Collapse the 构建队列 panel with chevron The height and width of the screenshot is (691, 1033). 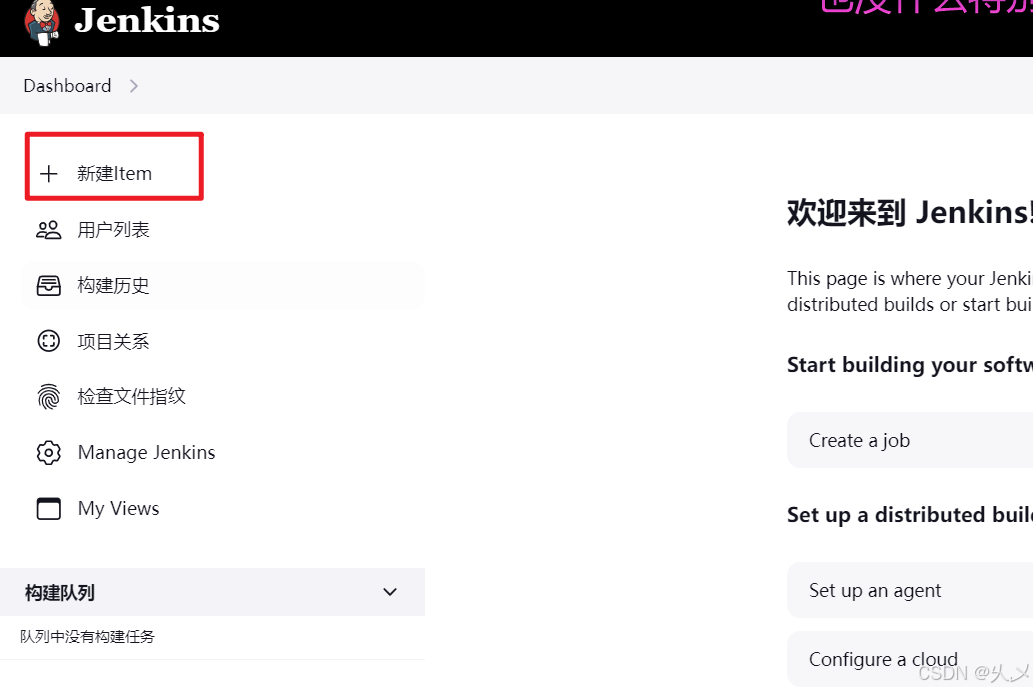[390, 592]
